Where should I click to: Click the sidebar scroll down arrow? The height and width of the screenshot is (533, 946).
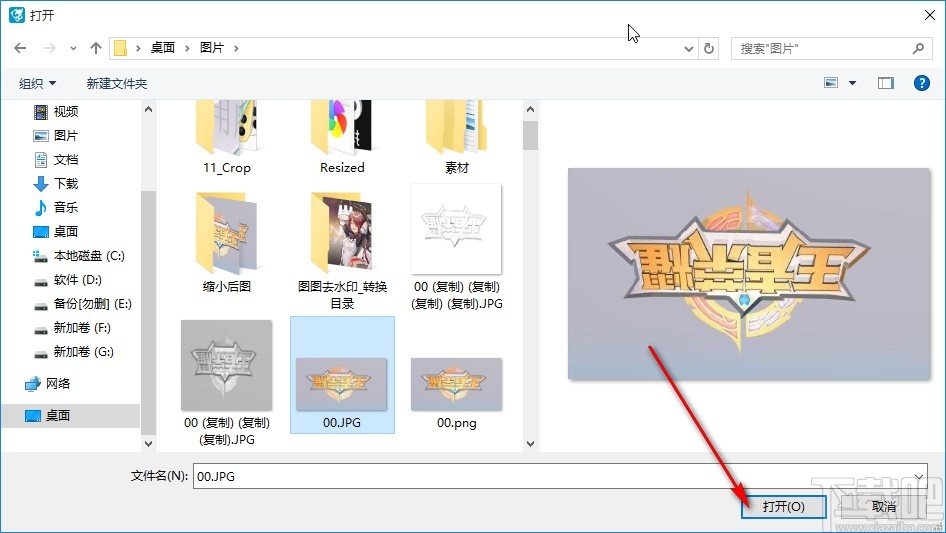coord(148,443)
